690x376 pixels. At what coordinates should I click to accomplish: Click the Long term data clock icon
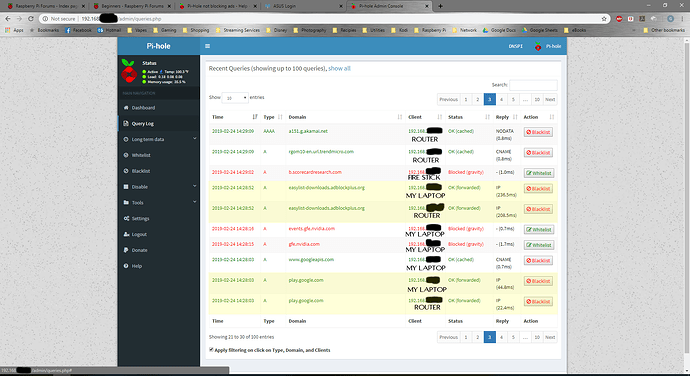[x=126, y=139]
